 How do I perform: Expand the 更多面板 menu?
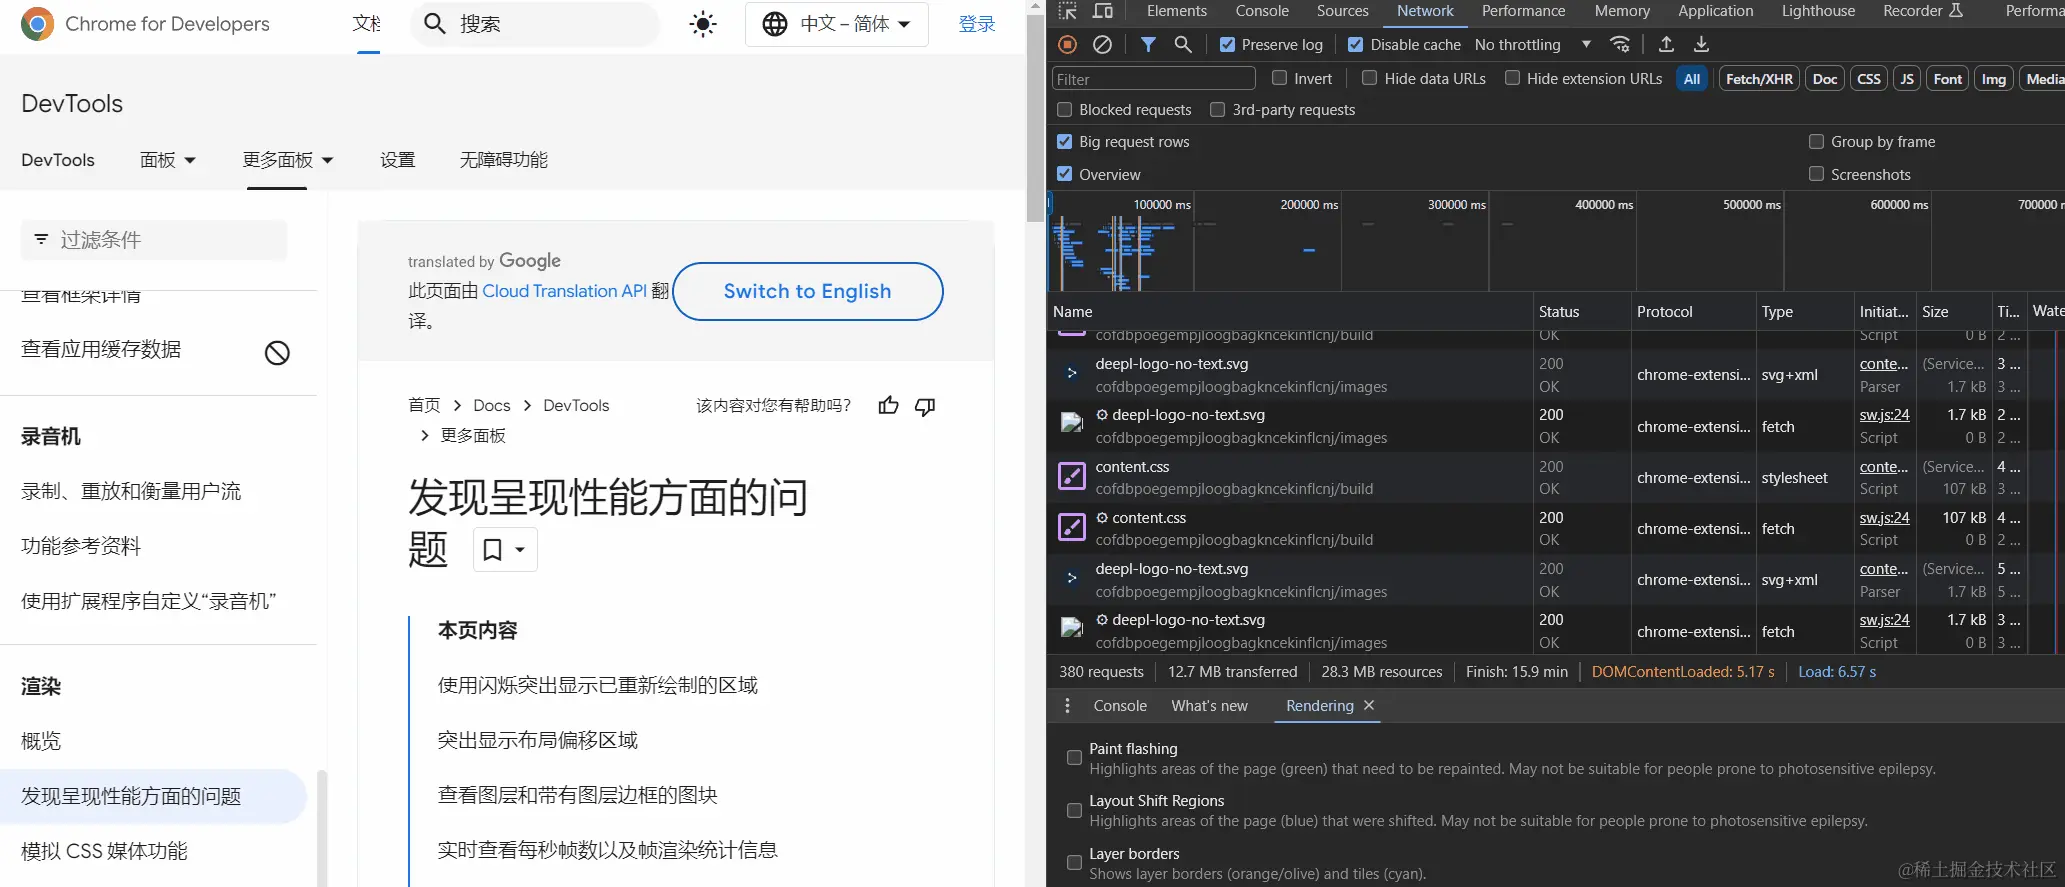tap(288, 160)
